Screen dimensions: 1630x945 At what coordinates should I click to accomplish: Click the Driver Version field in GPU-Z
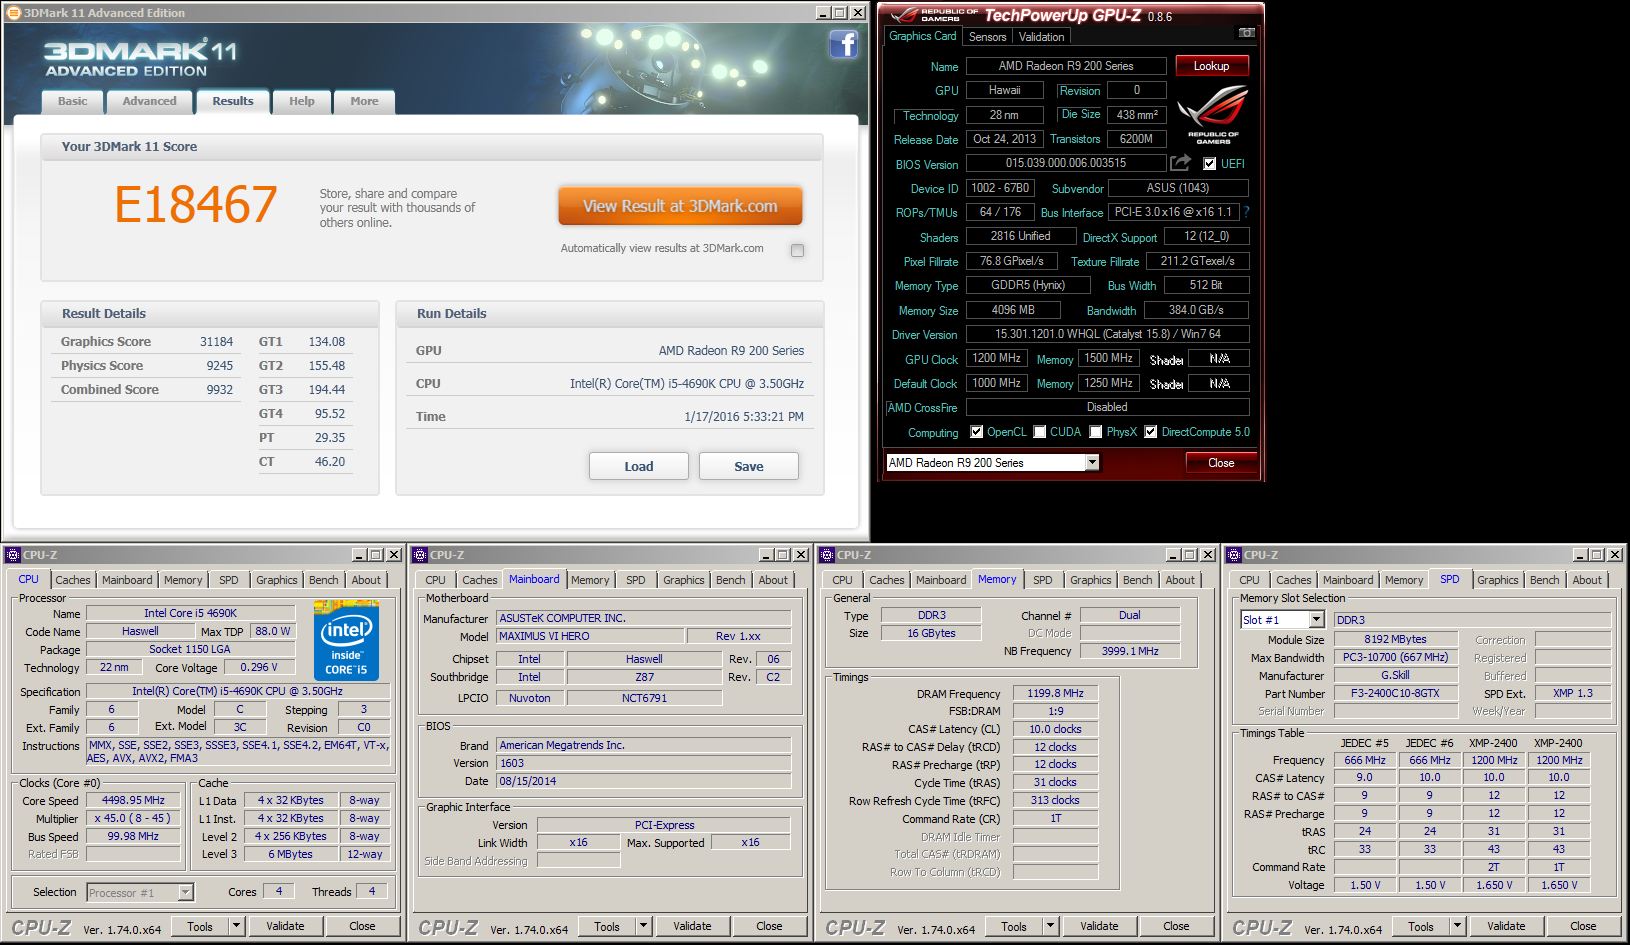click(1108, 334)
